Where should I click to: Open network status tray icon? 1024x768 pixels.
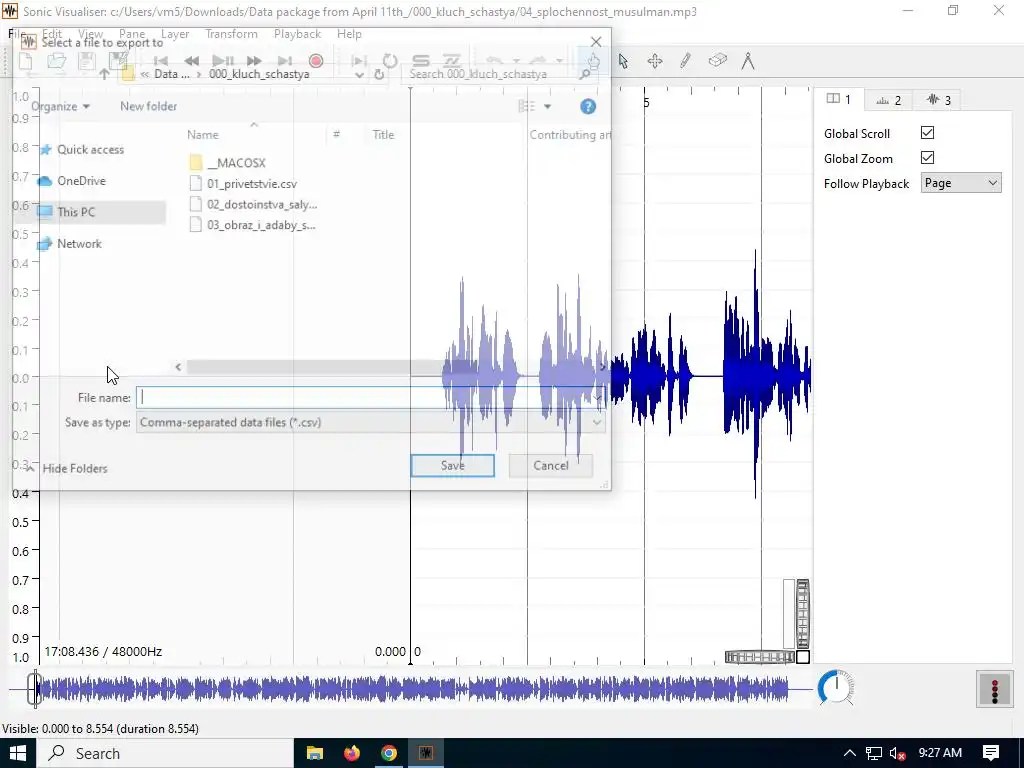pyautogui.click(x=874, y=754)
